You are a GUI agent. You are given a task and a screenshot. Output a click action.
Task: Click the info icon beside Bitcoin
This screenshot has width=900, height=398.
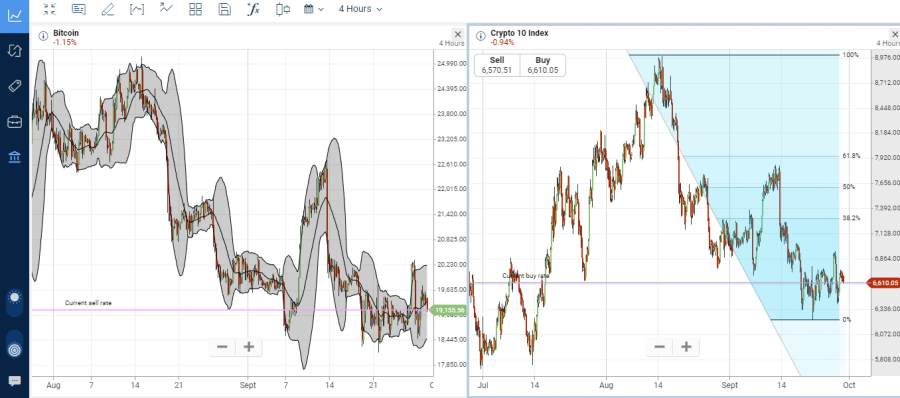pos(43,36)
